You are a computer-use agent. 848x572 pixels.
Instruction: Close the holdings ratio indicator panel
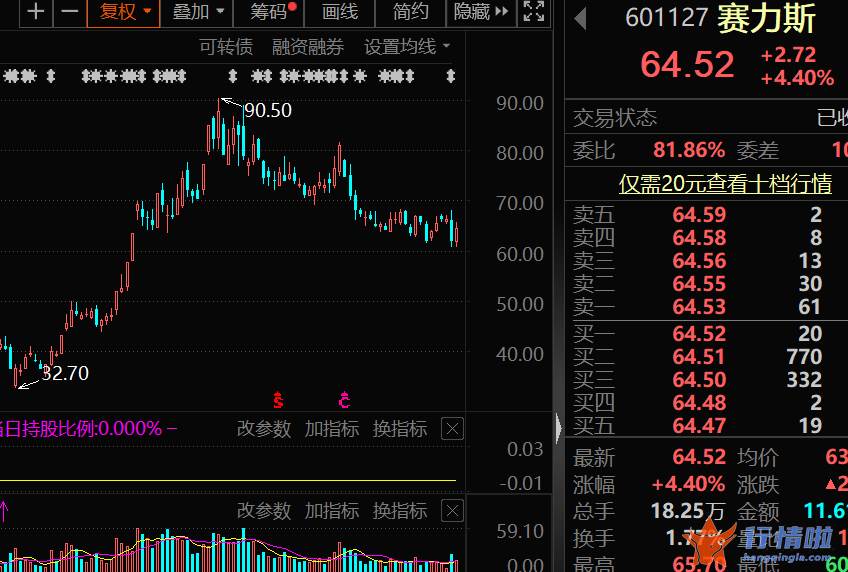453,429
